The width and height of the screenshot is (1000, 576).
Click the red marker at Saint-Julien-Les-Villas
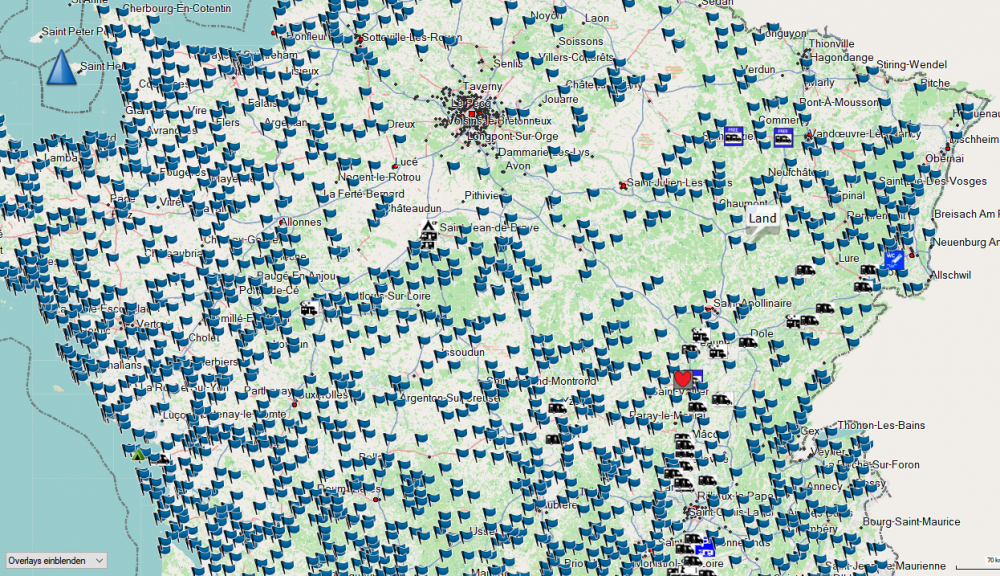pyautogui.click(x=624, y=184)
